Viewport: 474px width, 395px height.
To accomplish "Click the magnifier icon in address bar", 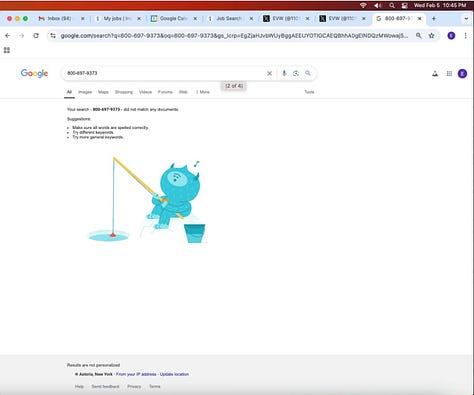I will pos(419,35).
